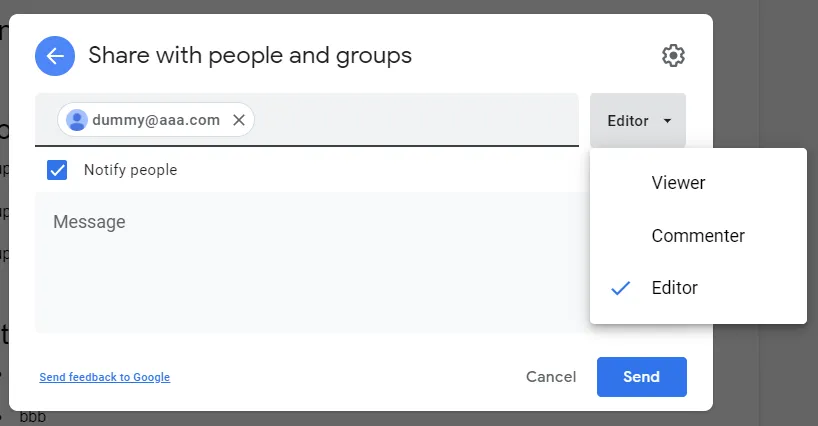Click the blue back arrow icon

pos(55,56)
